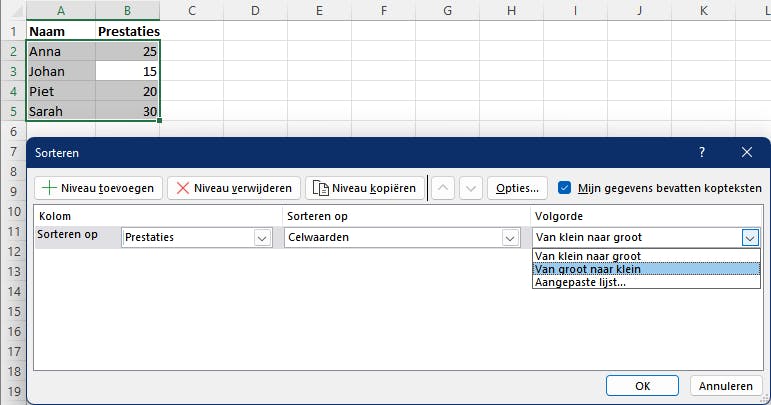Click the Niveau toevoegen plus icon
Image resolution: width=771 pixels, height=405 pixels.
[48, 188]
